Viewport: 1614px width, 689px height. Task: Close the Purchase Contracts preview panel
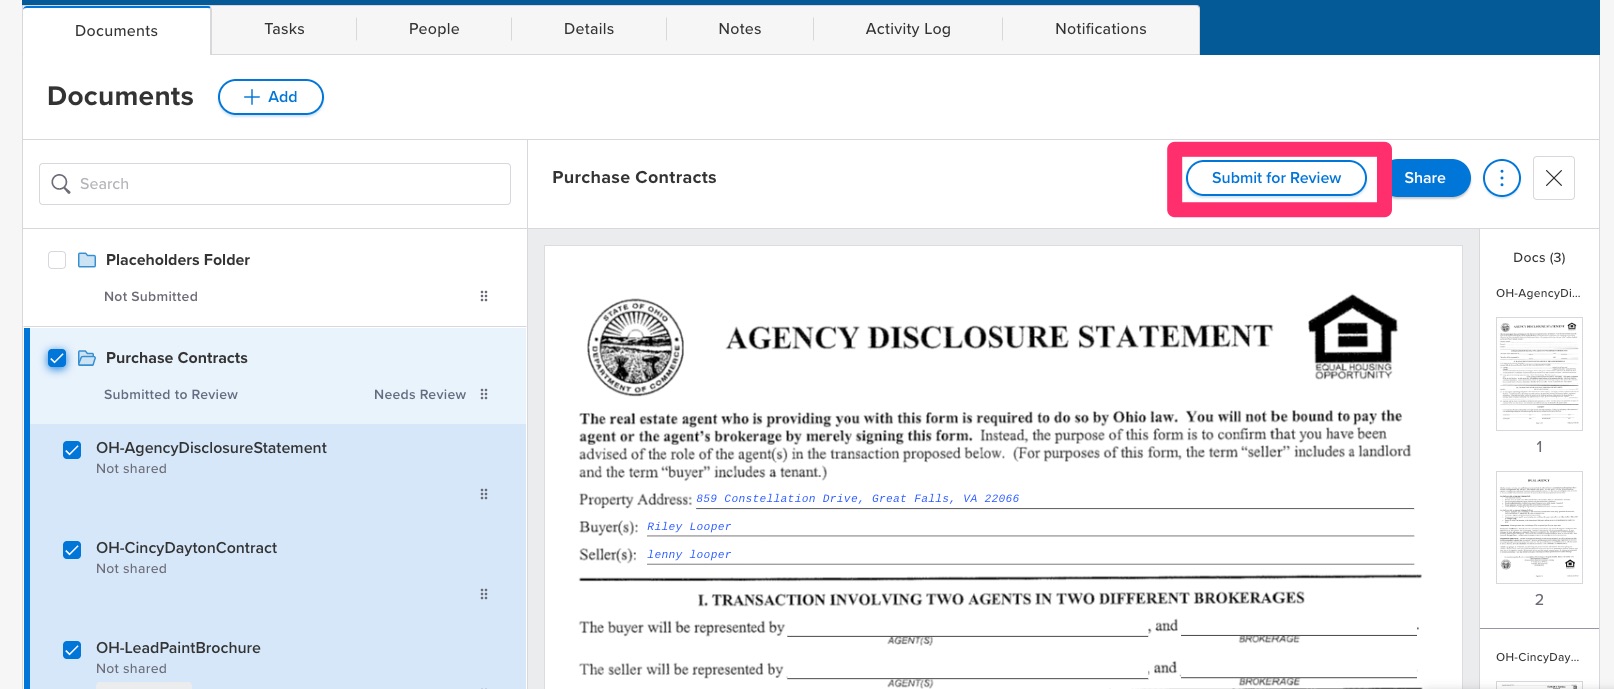click(x=1553, y=178)
